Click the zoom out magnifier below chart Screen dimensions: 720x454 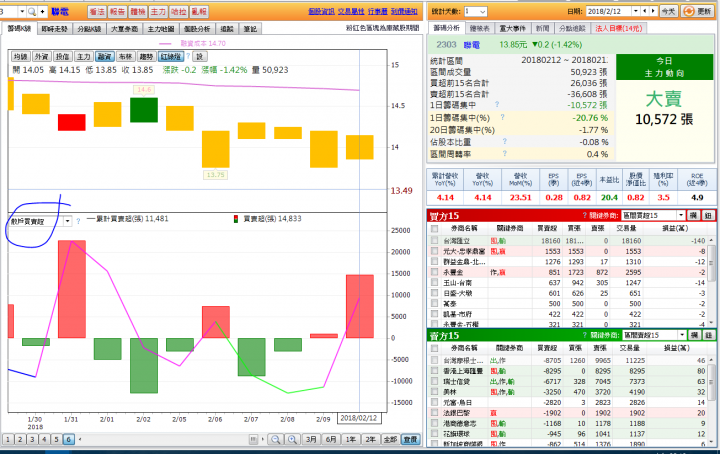[x=276, y=439]
